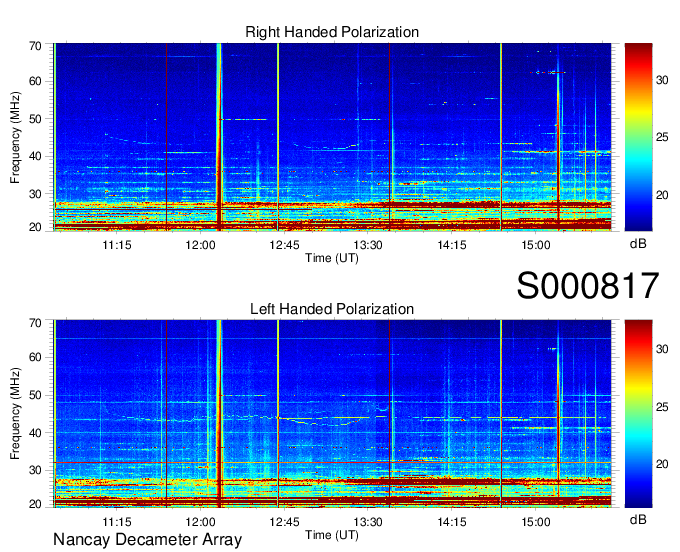Click the Right Handed Polarization spectrogram image

[x=332, y=137]
